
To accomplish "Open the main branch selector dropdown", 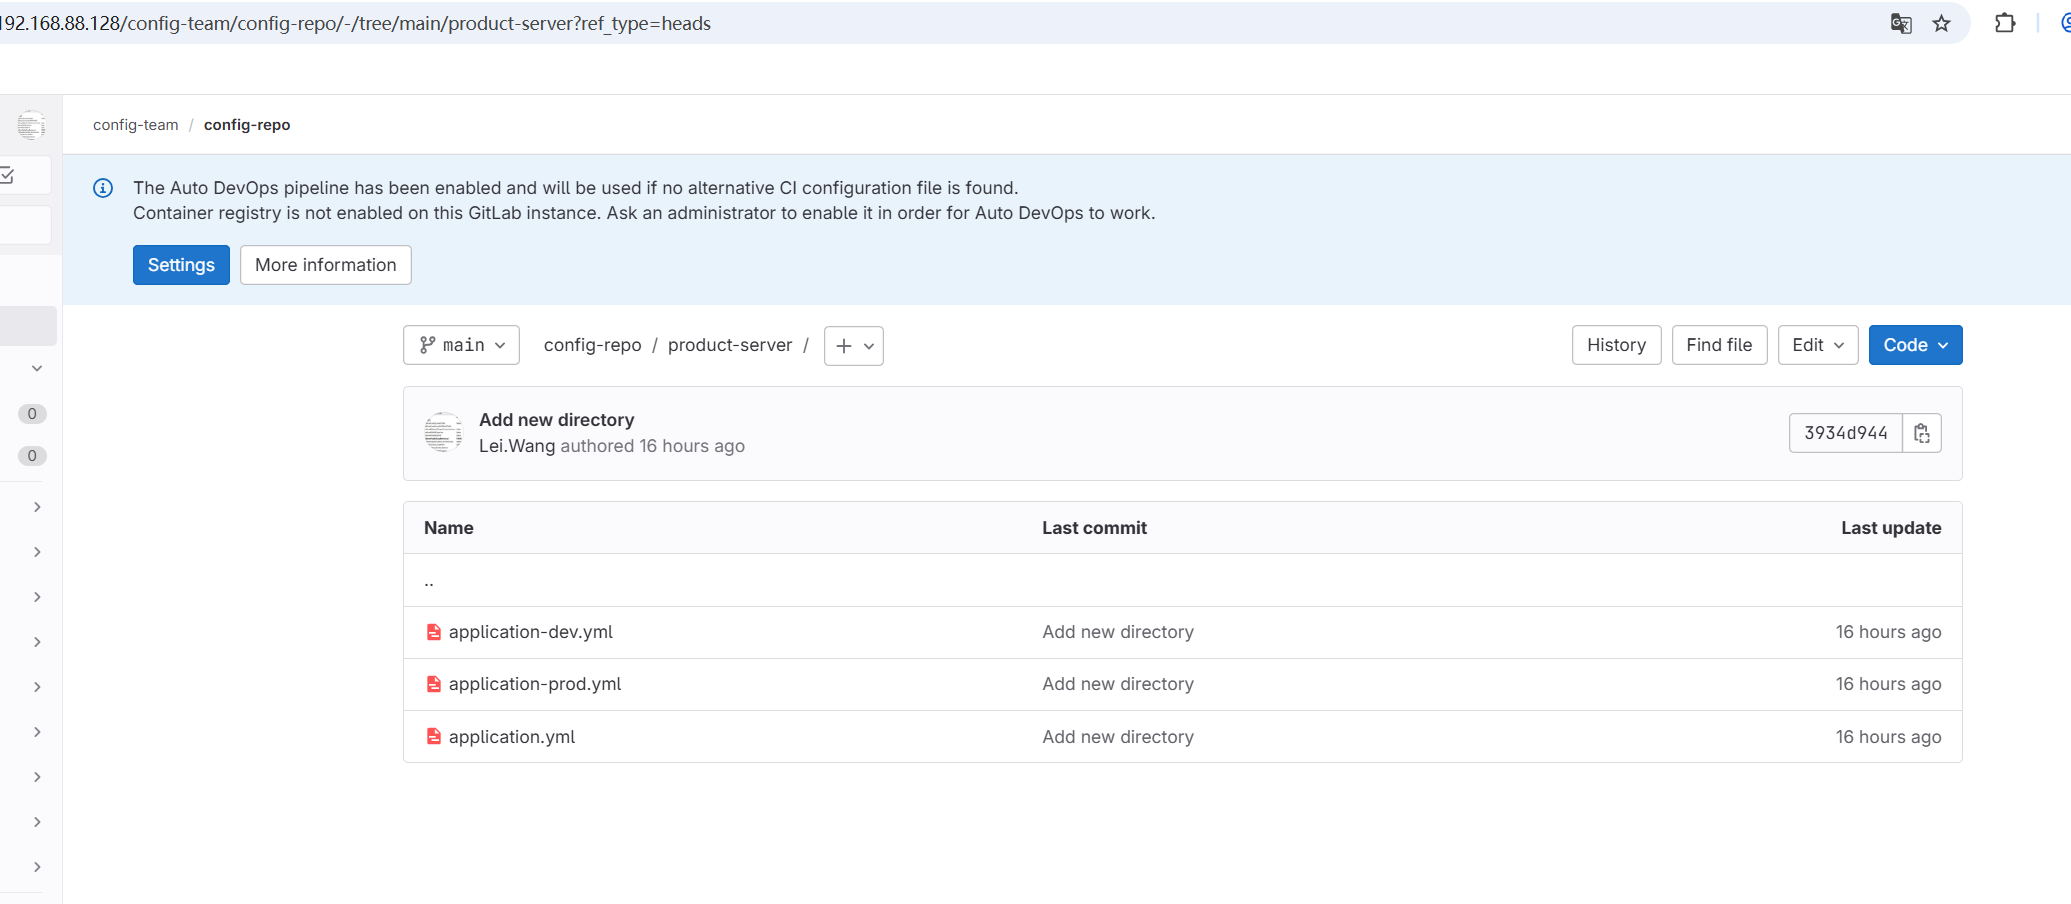I will coord(461,345).
